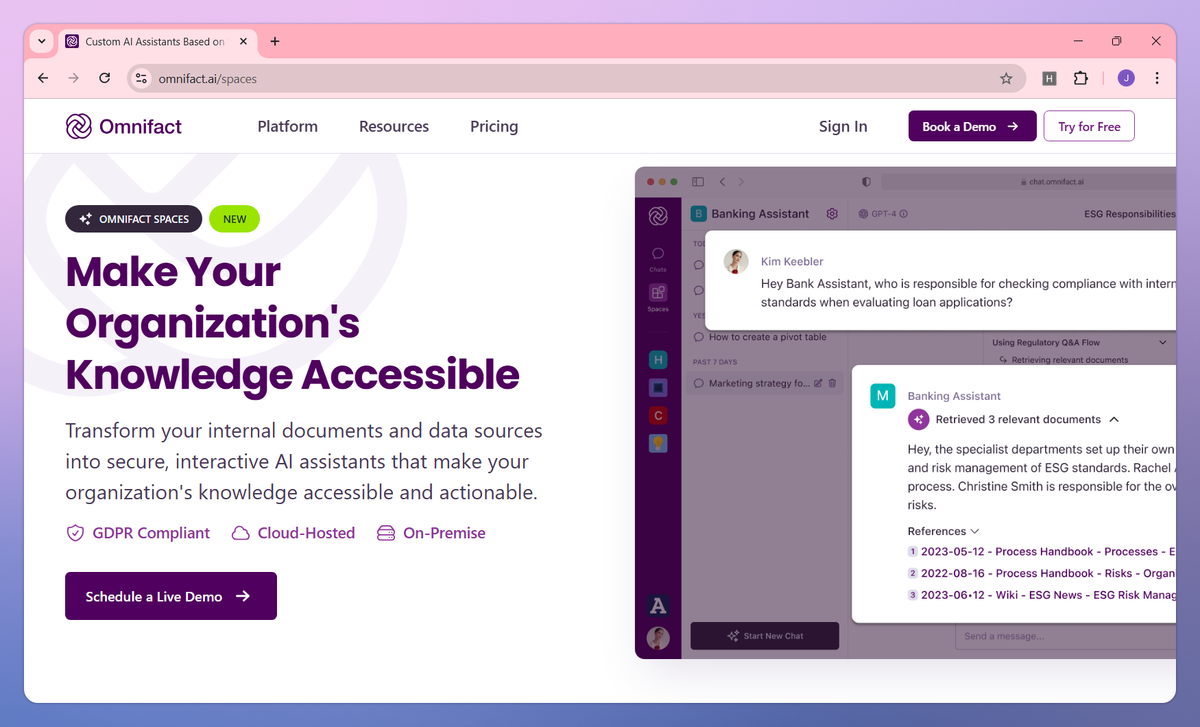1200x727 pixels.
Task: Go back using browser back arrow
Action: 43,78
